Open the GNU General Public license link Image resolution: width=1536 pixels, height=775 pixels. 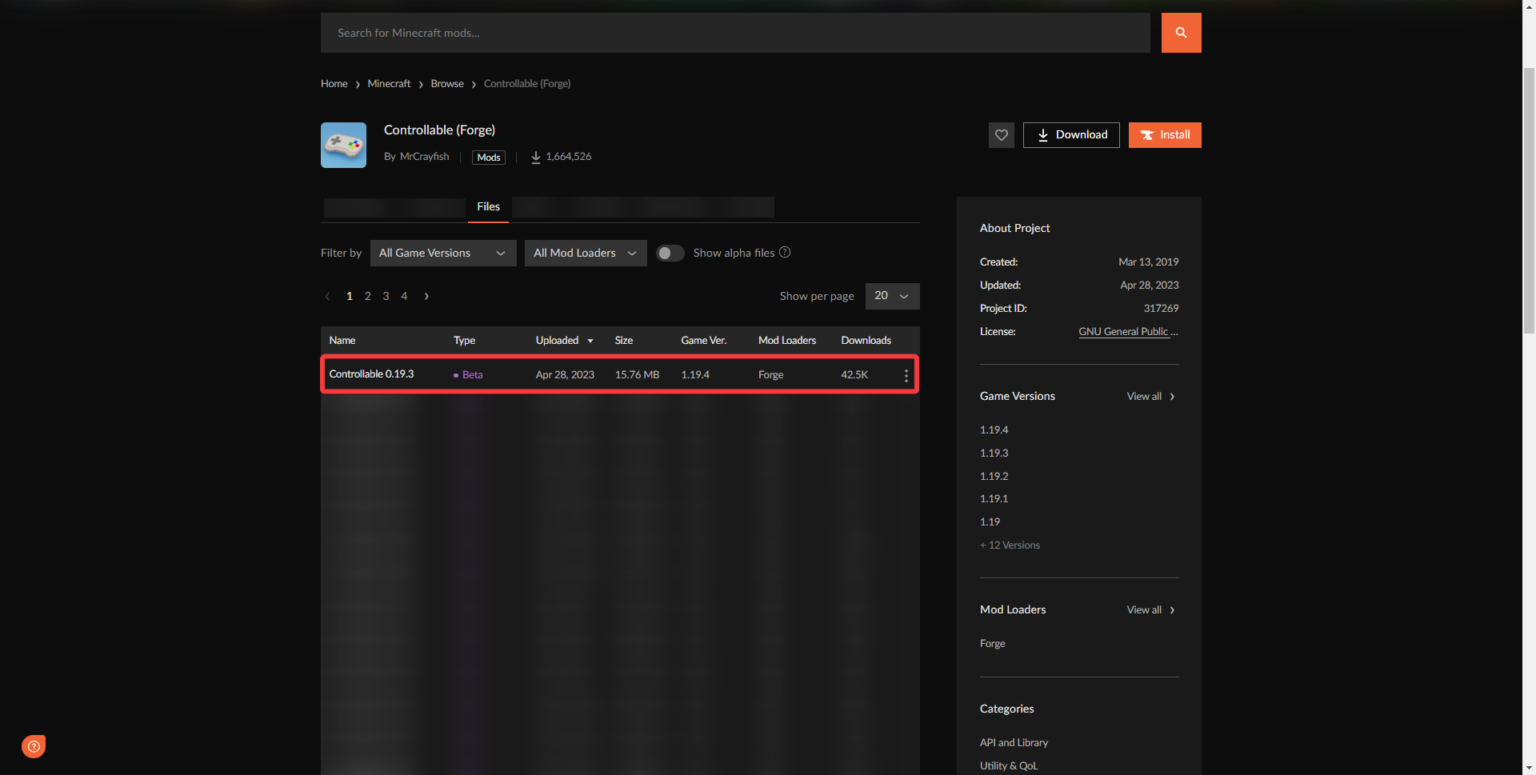pyautogui.click(x=1128, y=331)
